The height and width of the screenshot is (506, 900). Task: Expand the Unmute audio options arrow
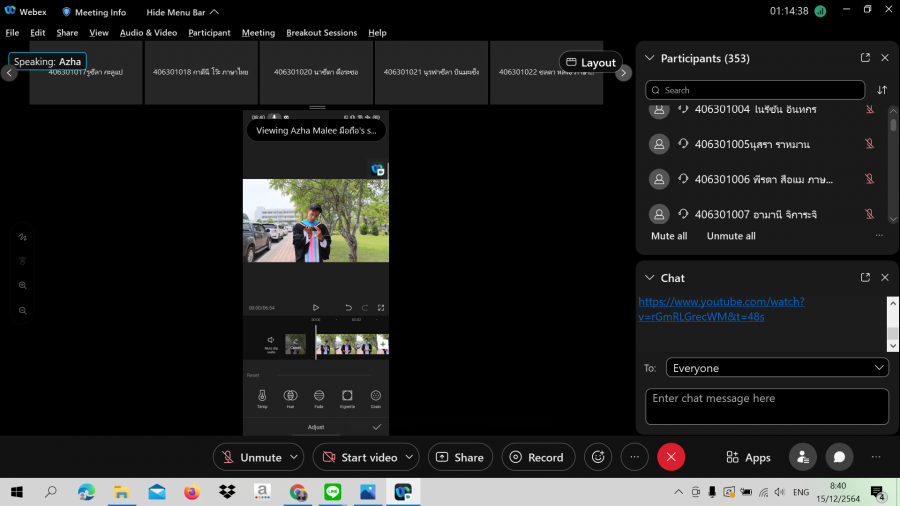click(x=294, y=457)
